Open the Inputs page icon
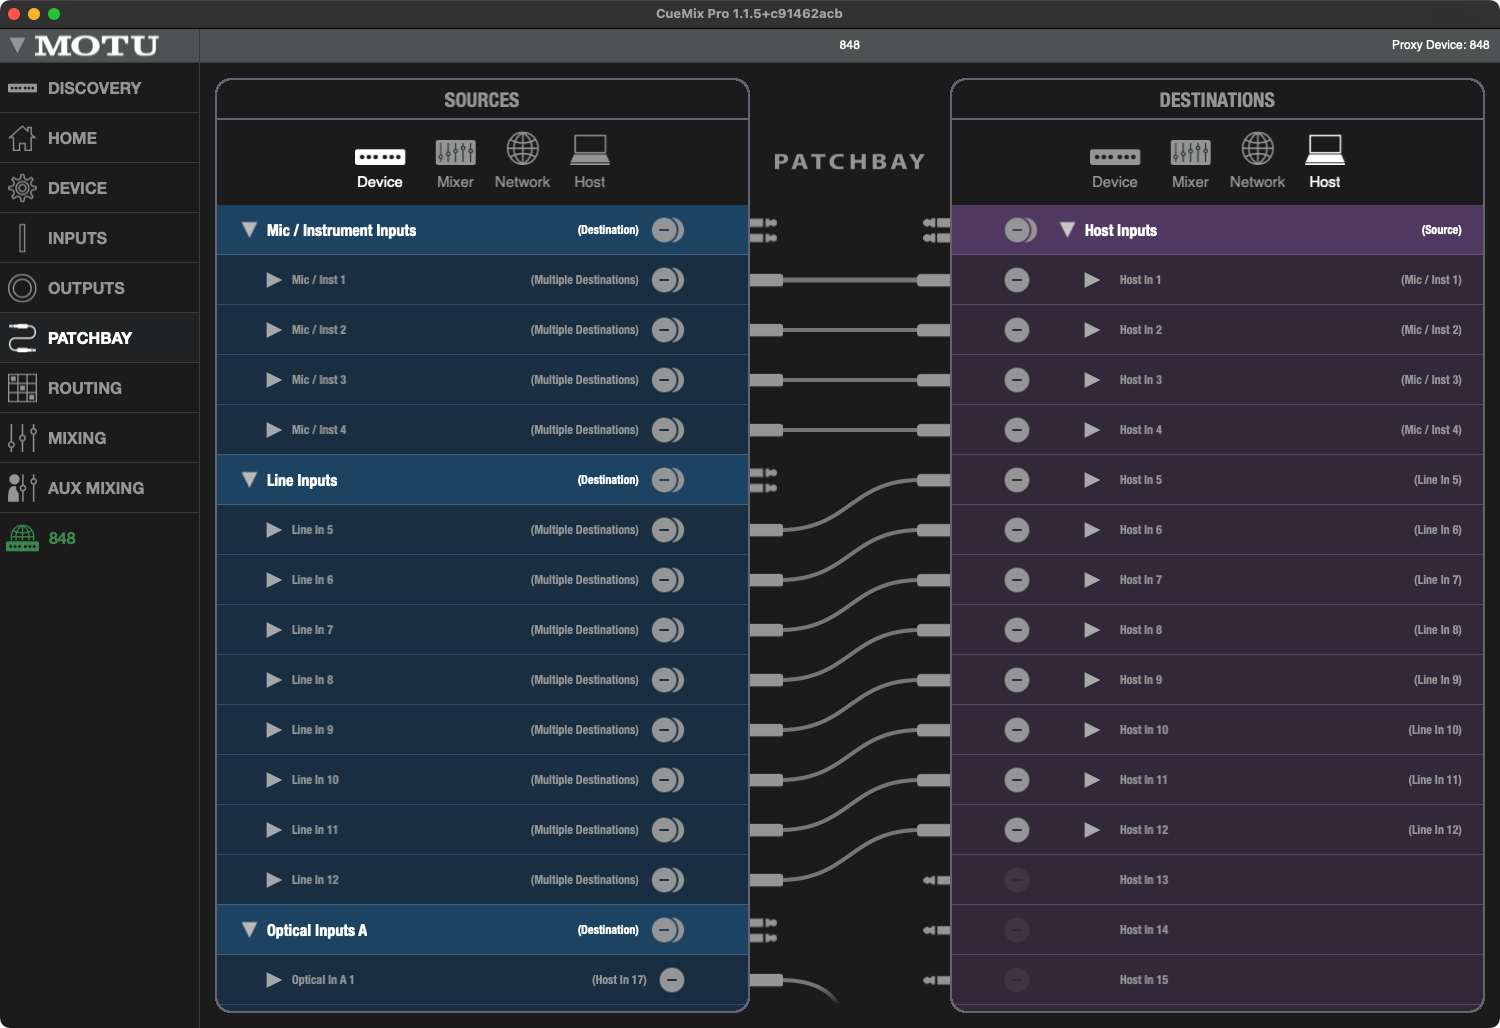The width and height of the screenshot is (1500, 1028). [22, 238]
